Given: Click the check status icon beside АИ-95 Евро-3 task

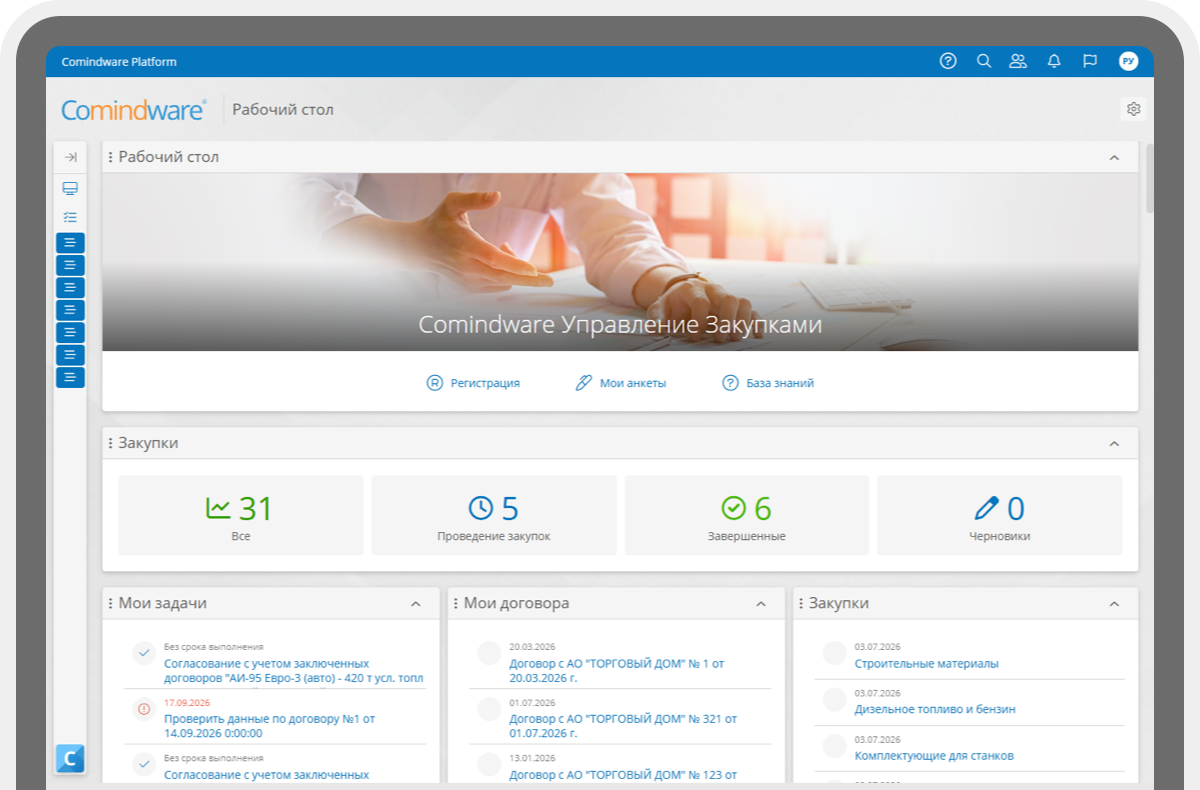Looking at the screenshot, I should (x=144, y=653).
